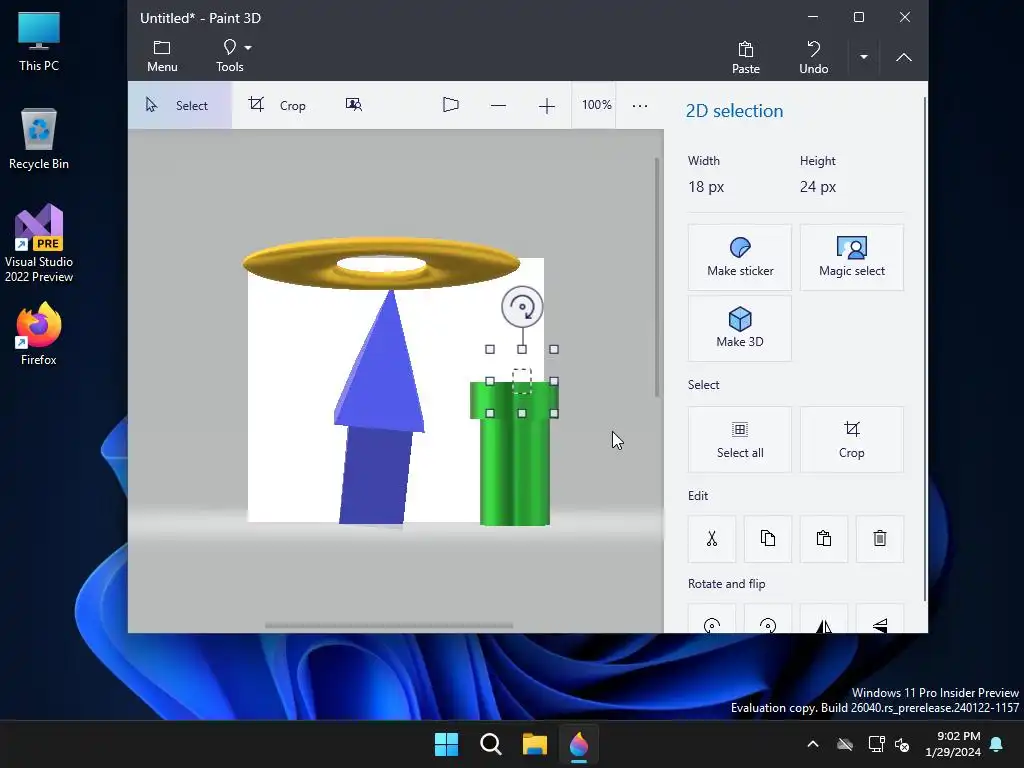Select the Firefox desktop shortcut

coord(39,334)
